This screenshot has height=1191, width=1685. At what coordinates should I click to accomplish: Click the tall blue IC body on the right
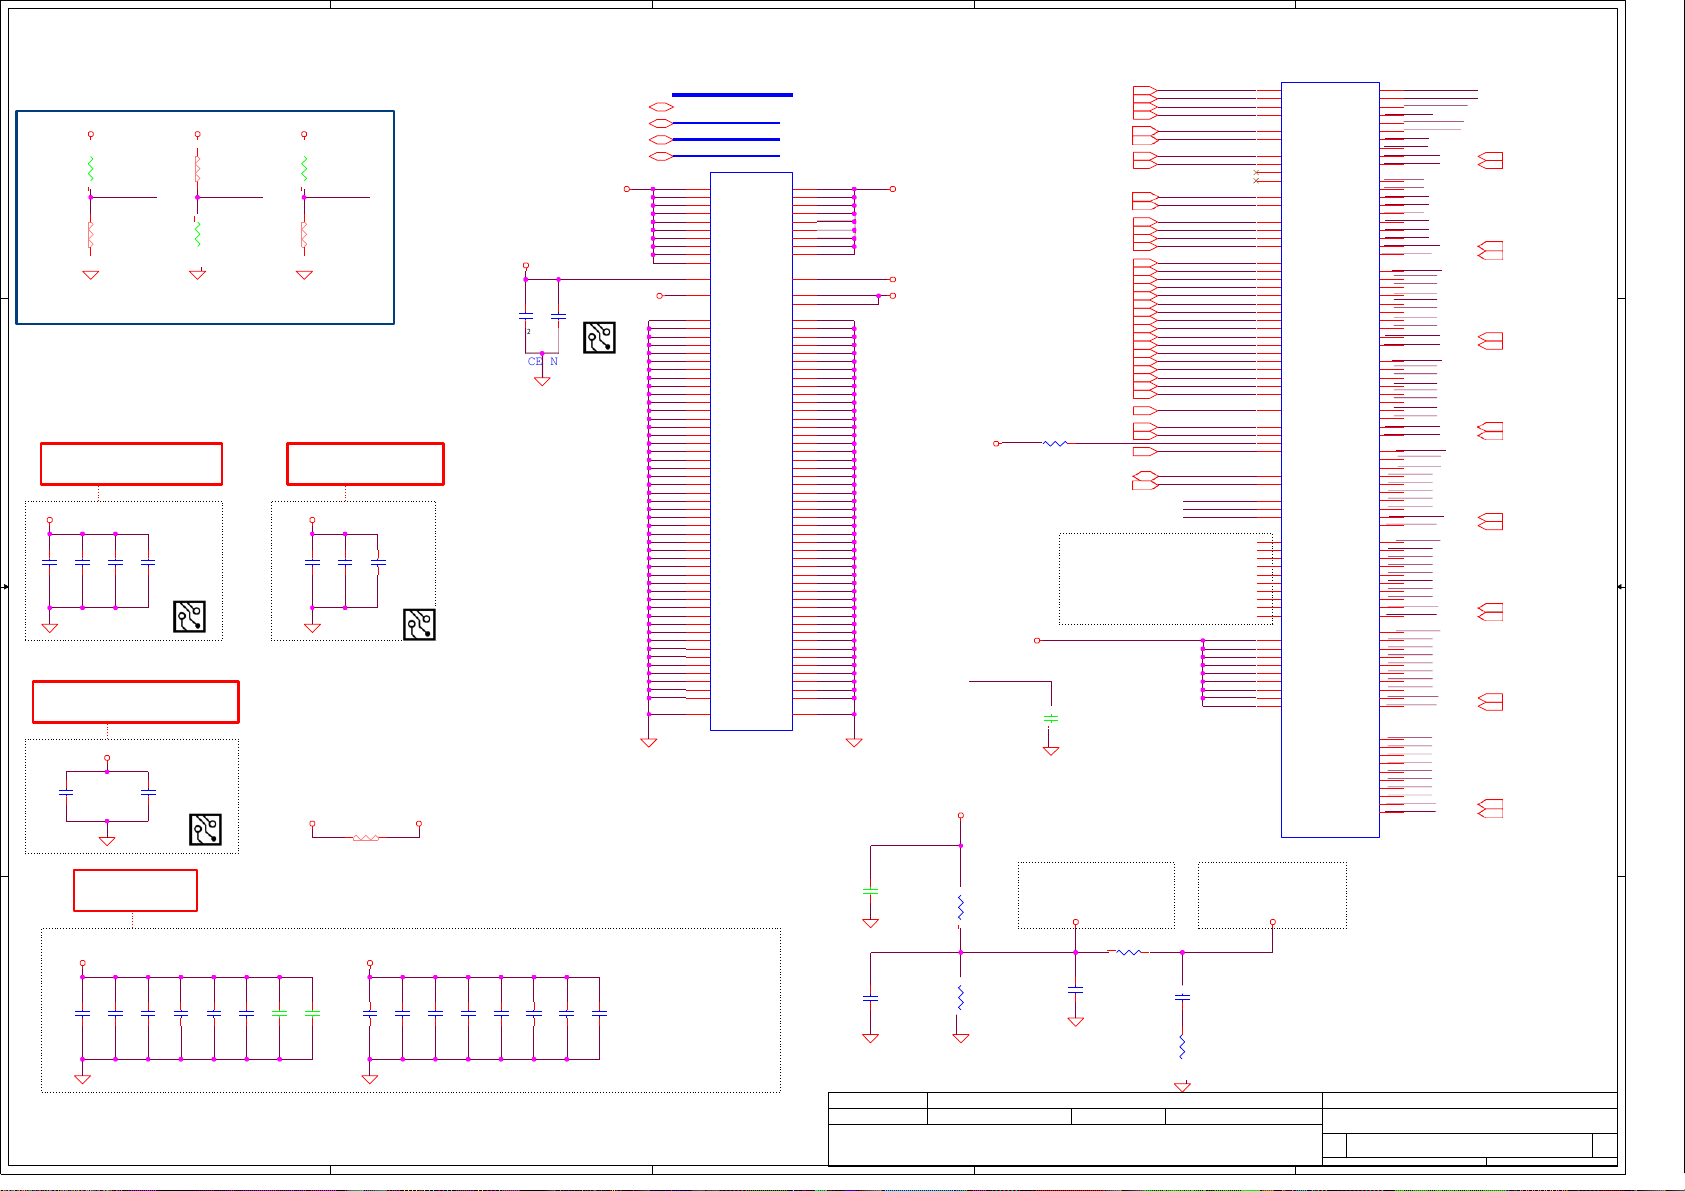click(x=1330, y=460)
